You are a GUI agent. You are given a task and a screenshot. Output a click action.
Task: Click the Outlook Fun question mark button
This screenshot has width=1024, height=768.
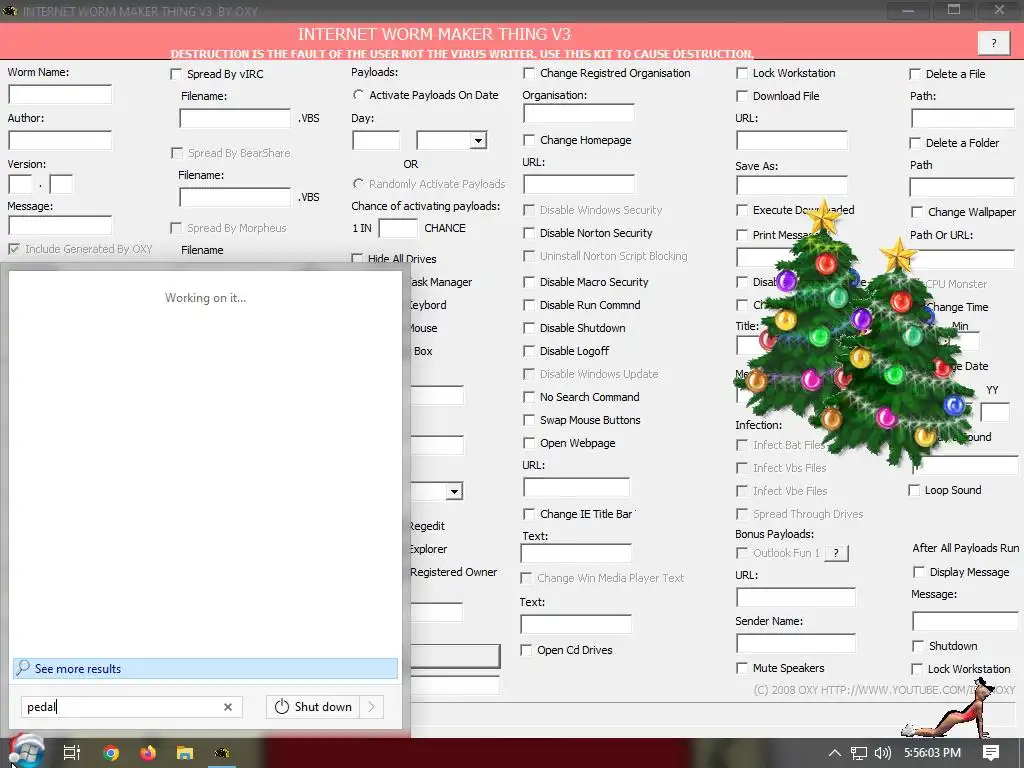click(x=836, y=553)
